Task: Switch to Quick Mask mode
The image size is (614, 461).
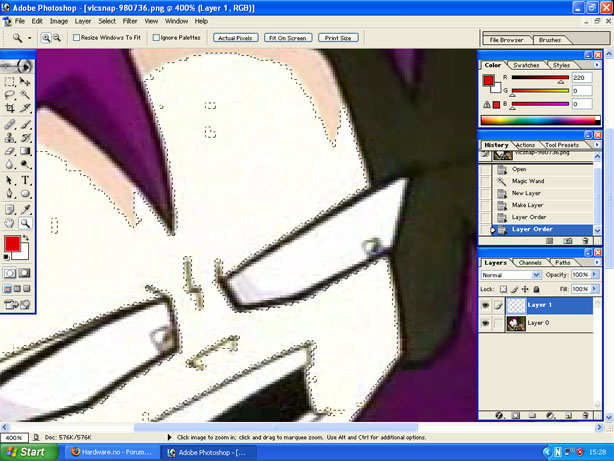Action: click(x=25, y=273)
